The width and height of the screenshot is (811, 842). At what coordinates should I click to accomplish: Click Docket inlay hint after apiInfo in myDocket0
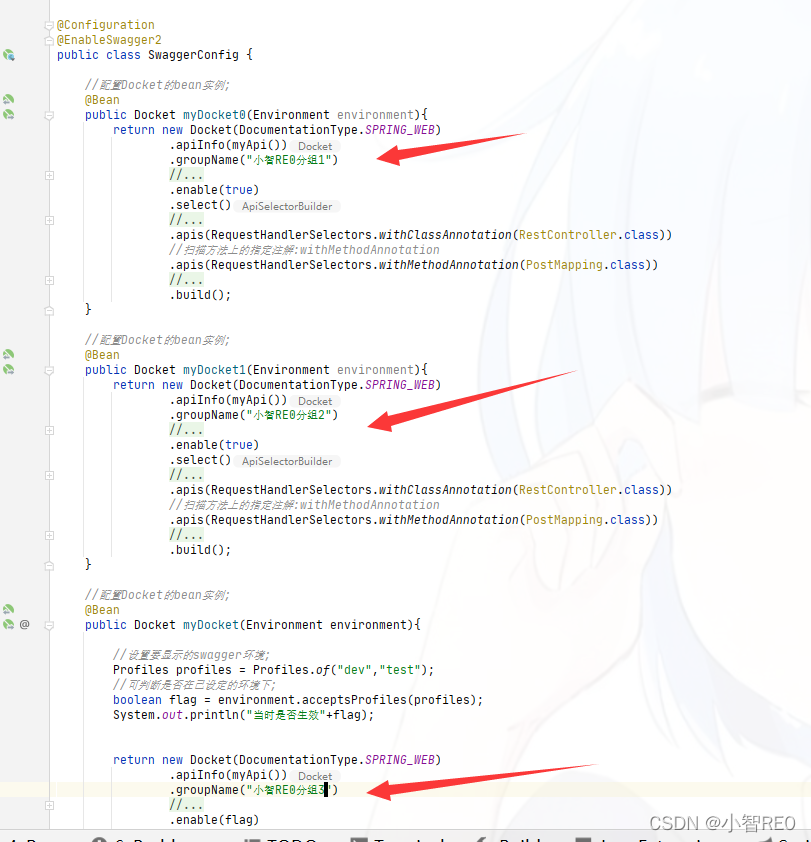[x=315, y=146]
